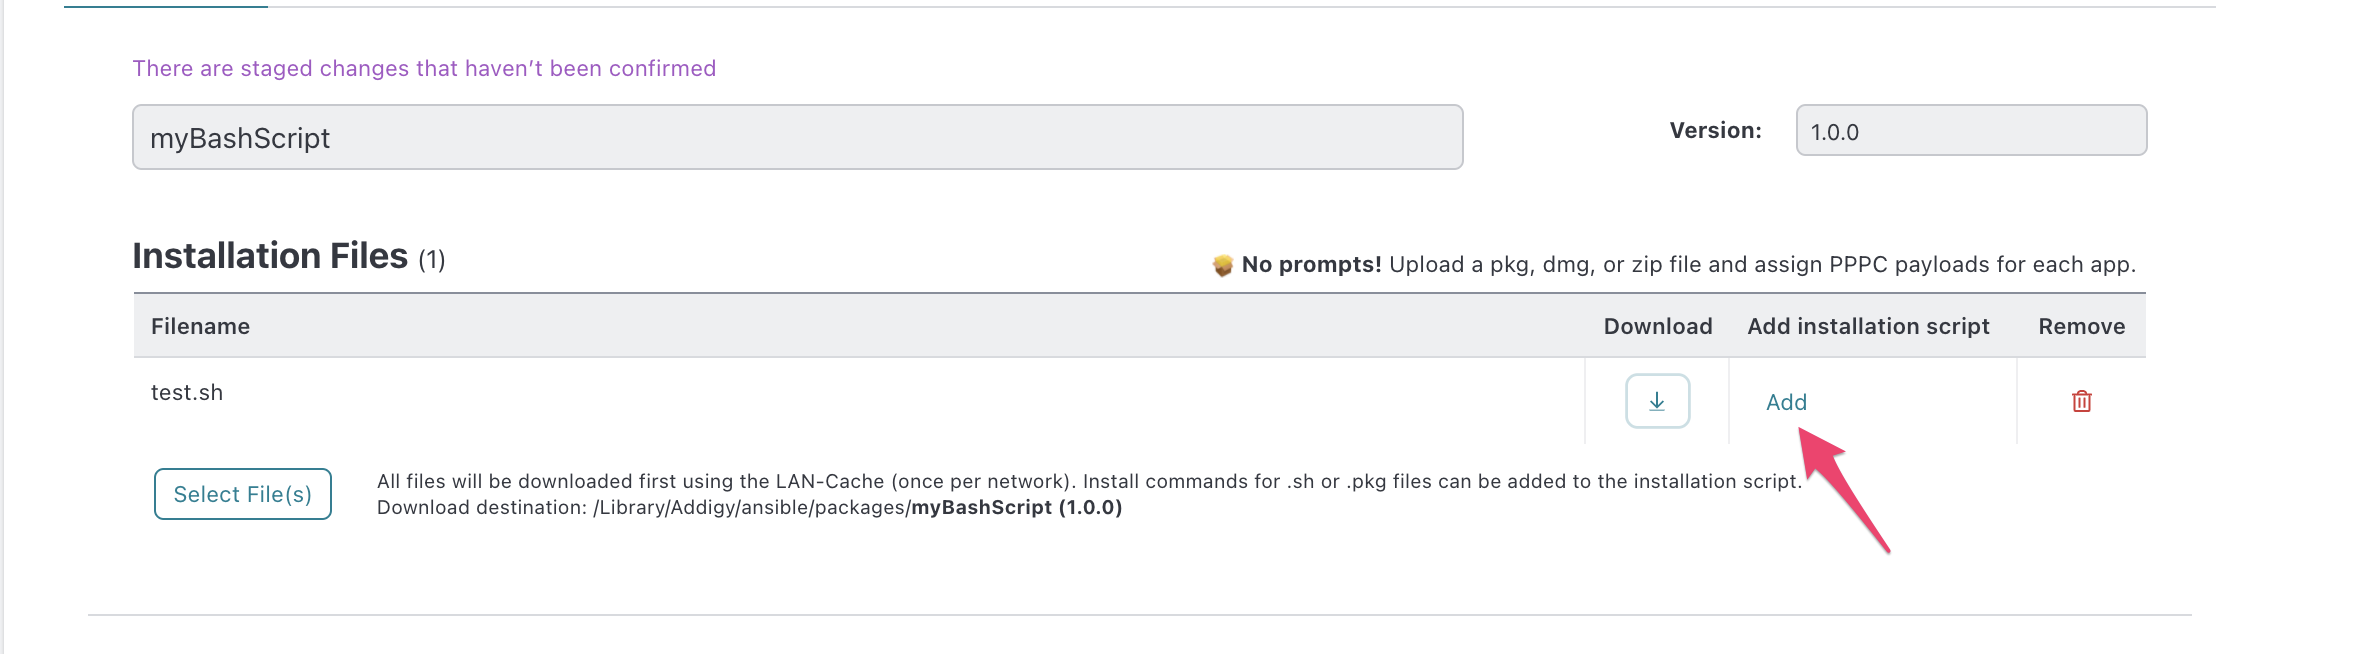2354x654 pixels.
Task: Select the test.sh filename in the table
Action: [187, 392]
